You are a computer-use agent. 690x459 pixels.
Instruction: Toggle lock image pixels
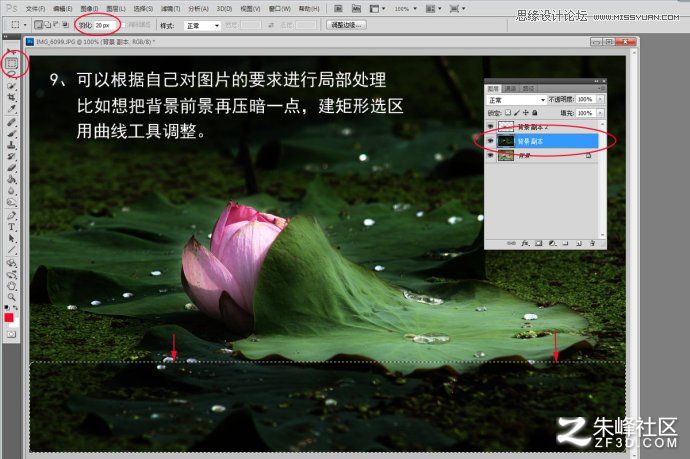click(x=517, y=113)
